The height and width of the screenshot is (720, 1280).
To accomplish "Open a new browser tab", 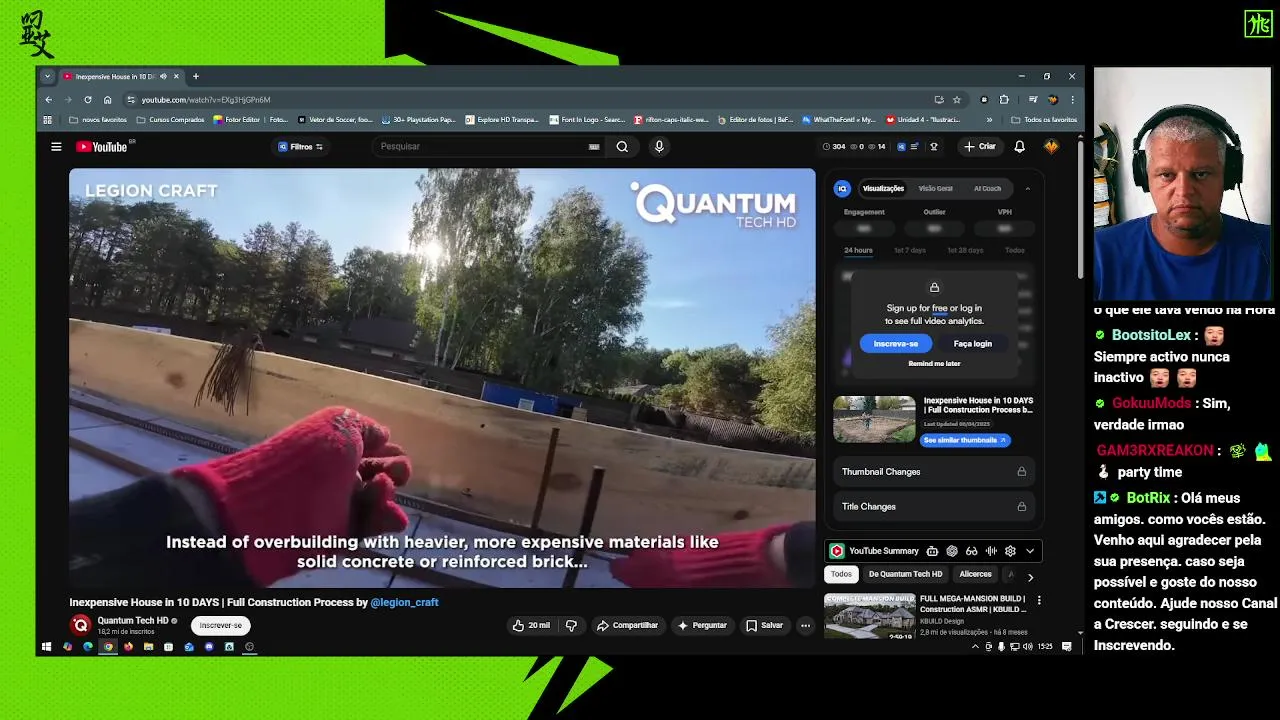I will click(x=196, y=76).
